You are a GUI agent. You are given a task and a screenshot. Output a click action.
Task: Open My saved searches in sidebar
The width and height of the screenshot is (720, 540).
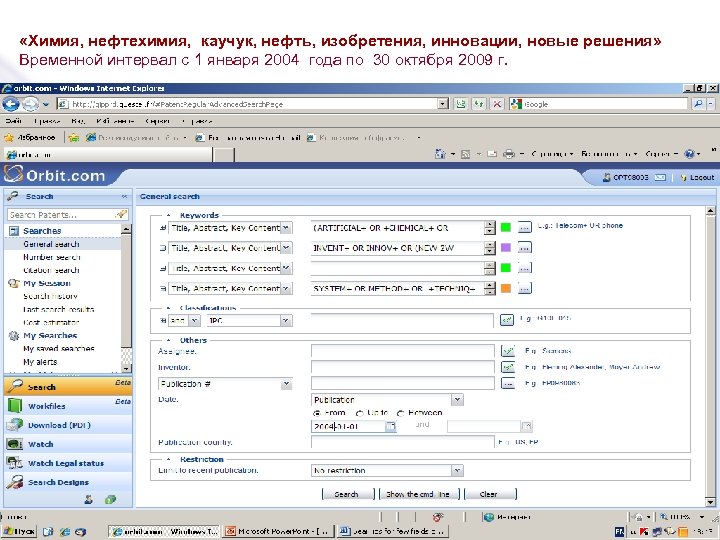click(59, 349)
